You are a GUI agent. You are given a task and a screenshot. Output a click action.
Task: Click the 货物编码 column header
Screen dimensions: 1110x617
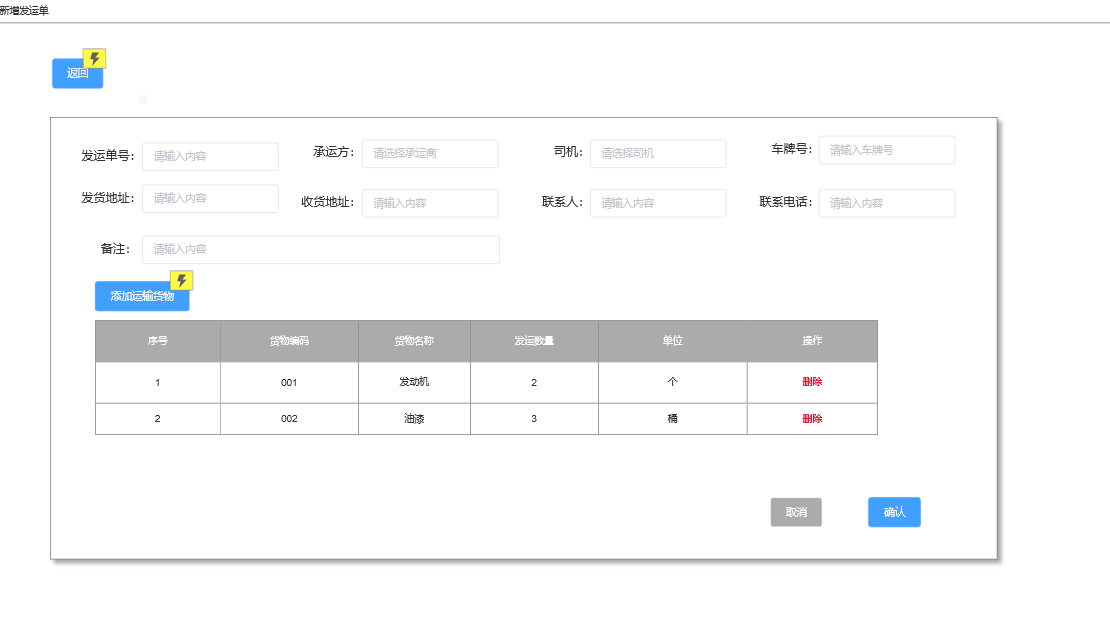coord(289,341)
